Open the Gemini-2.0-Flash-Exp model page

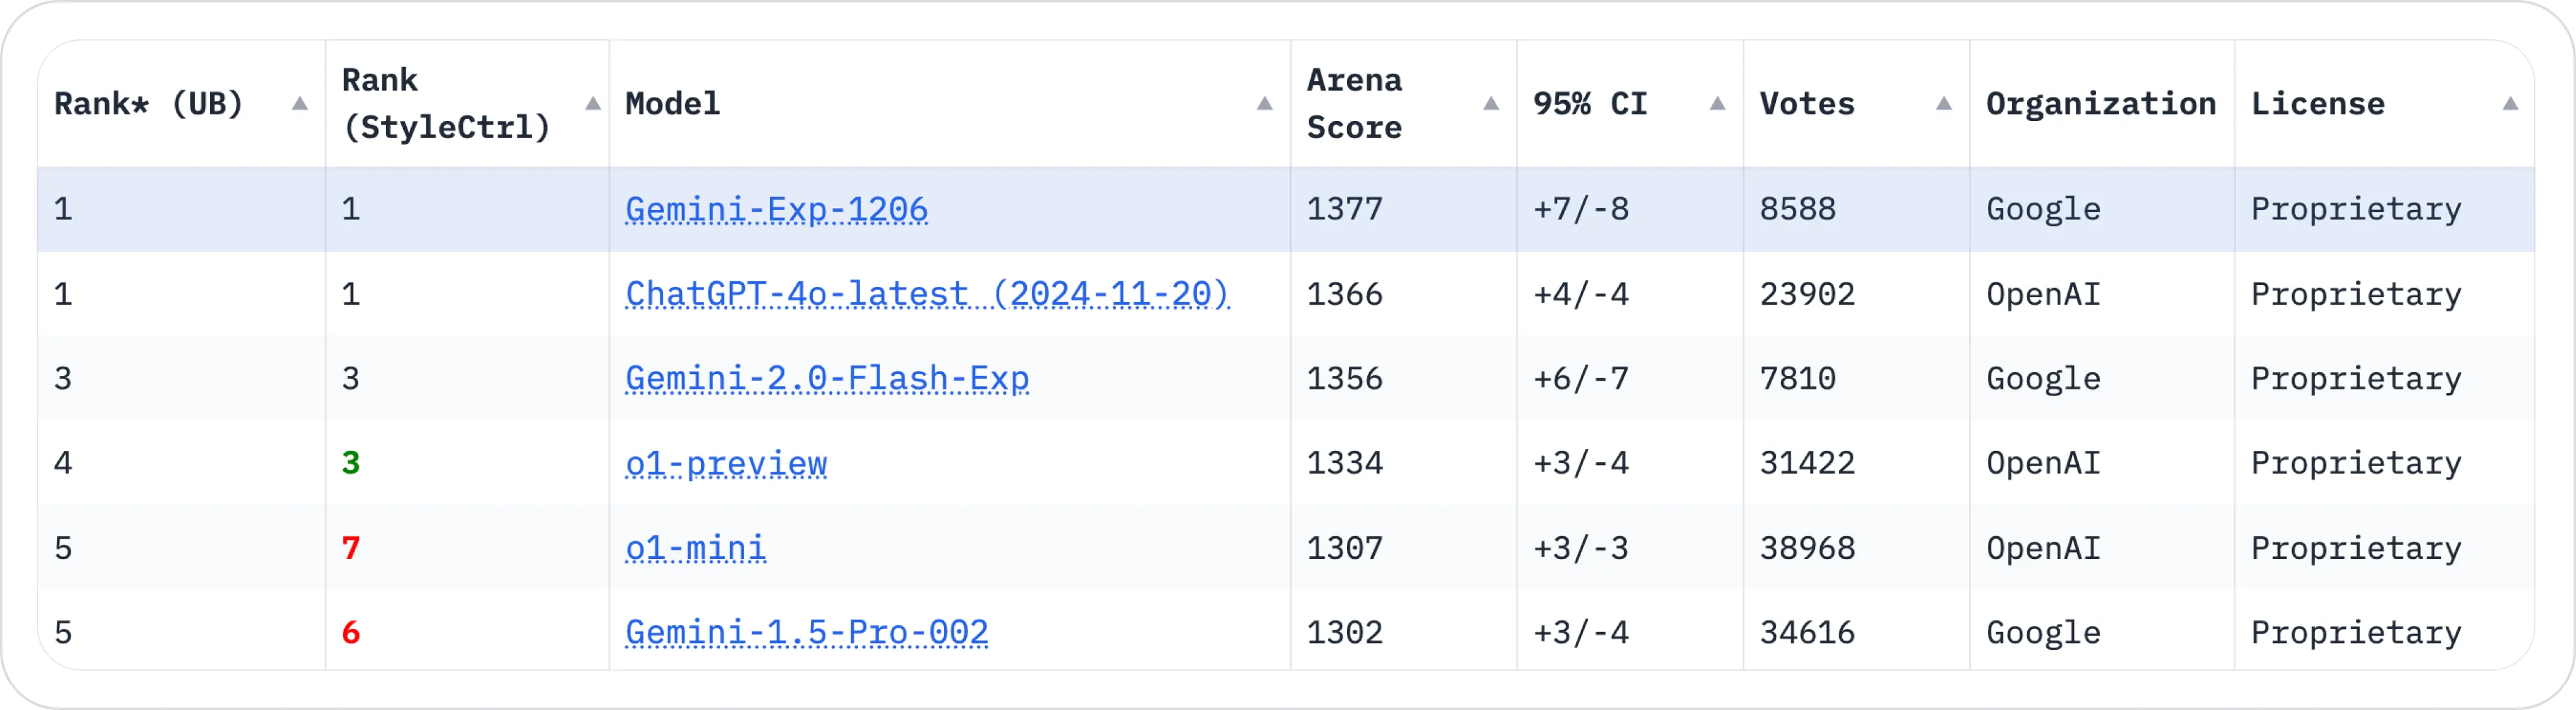pos(828,379)
